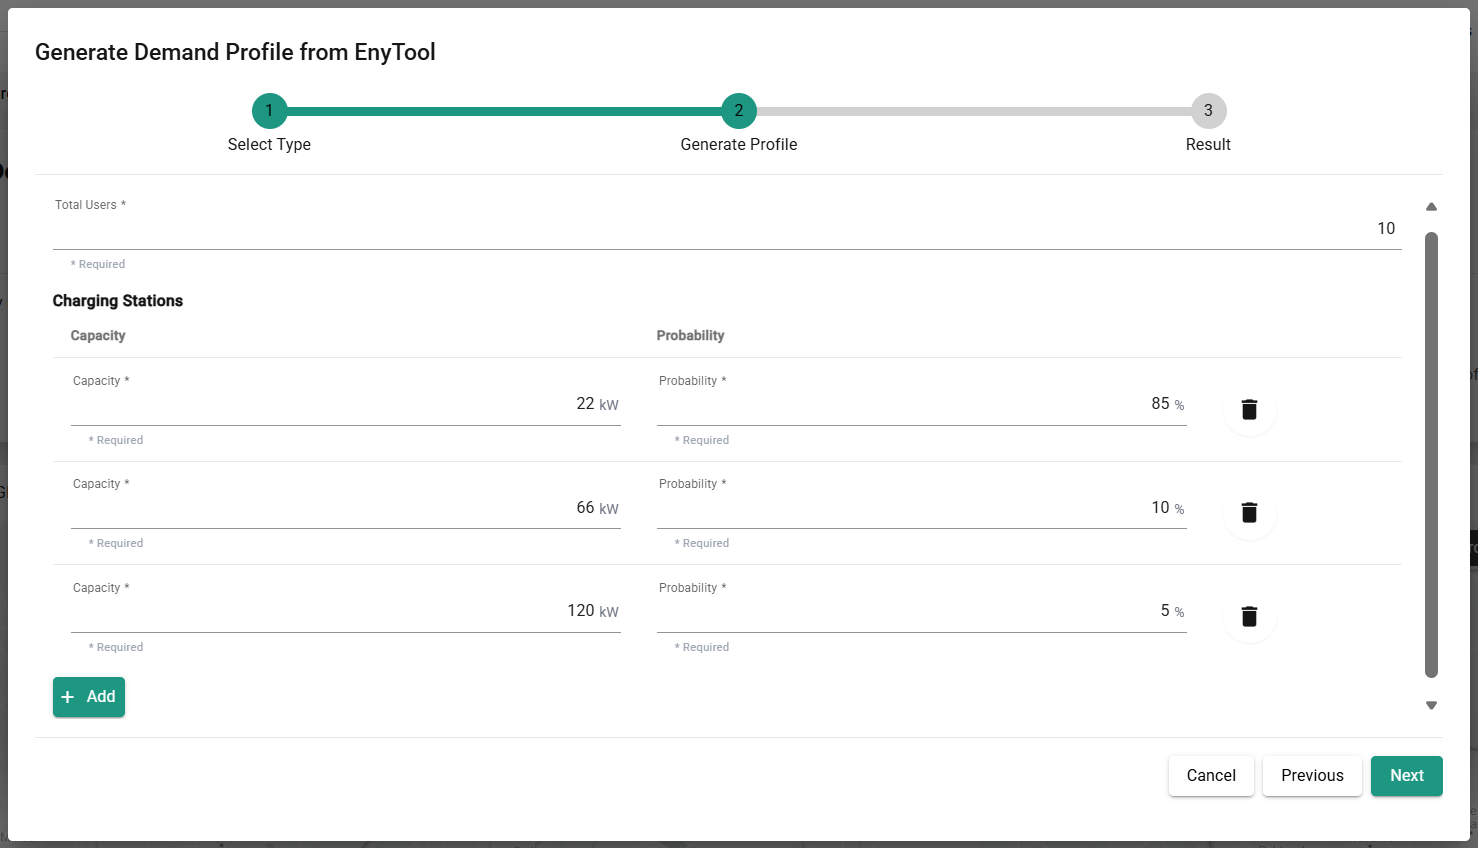This screenshot has width=1478, height=848.
Task: Cancel the demand profile dialog
Action: click(1211, 776)
